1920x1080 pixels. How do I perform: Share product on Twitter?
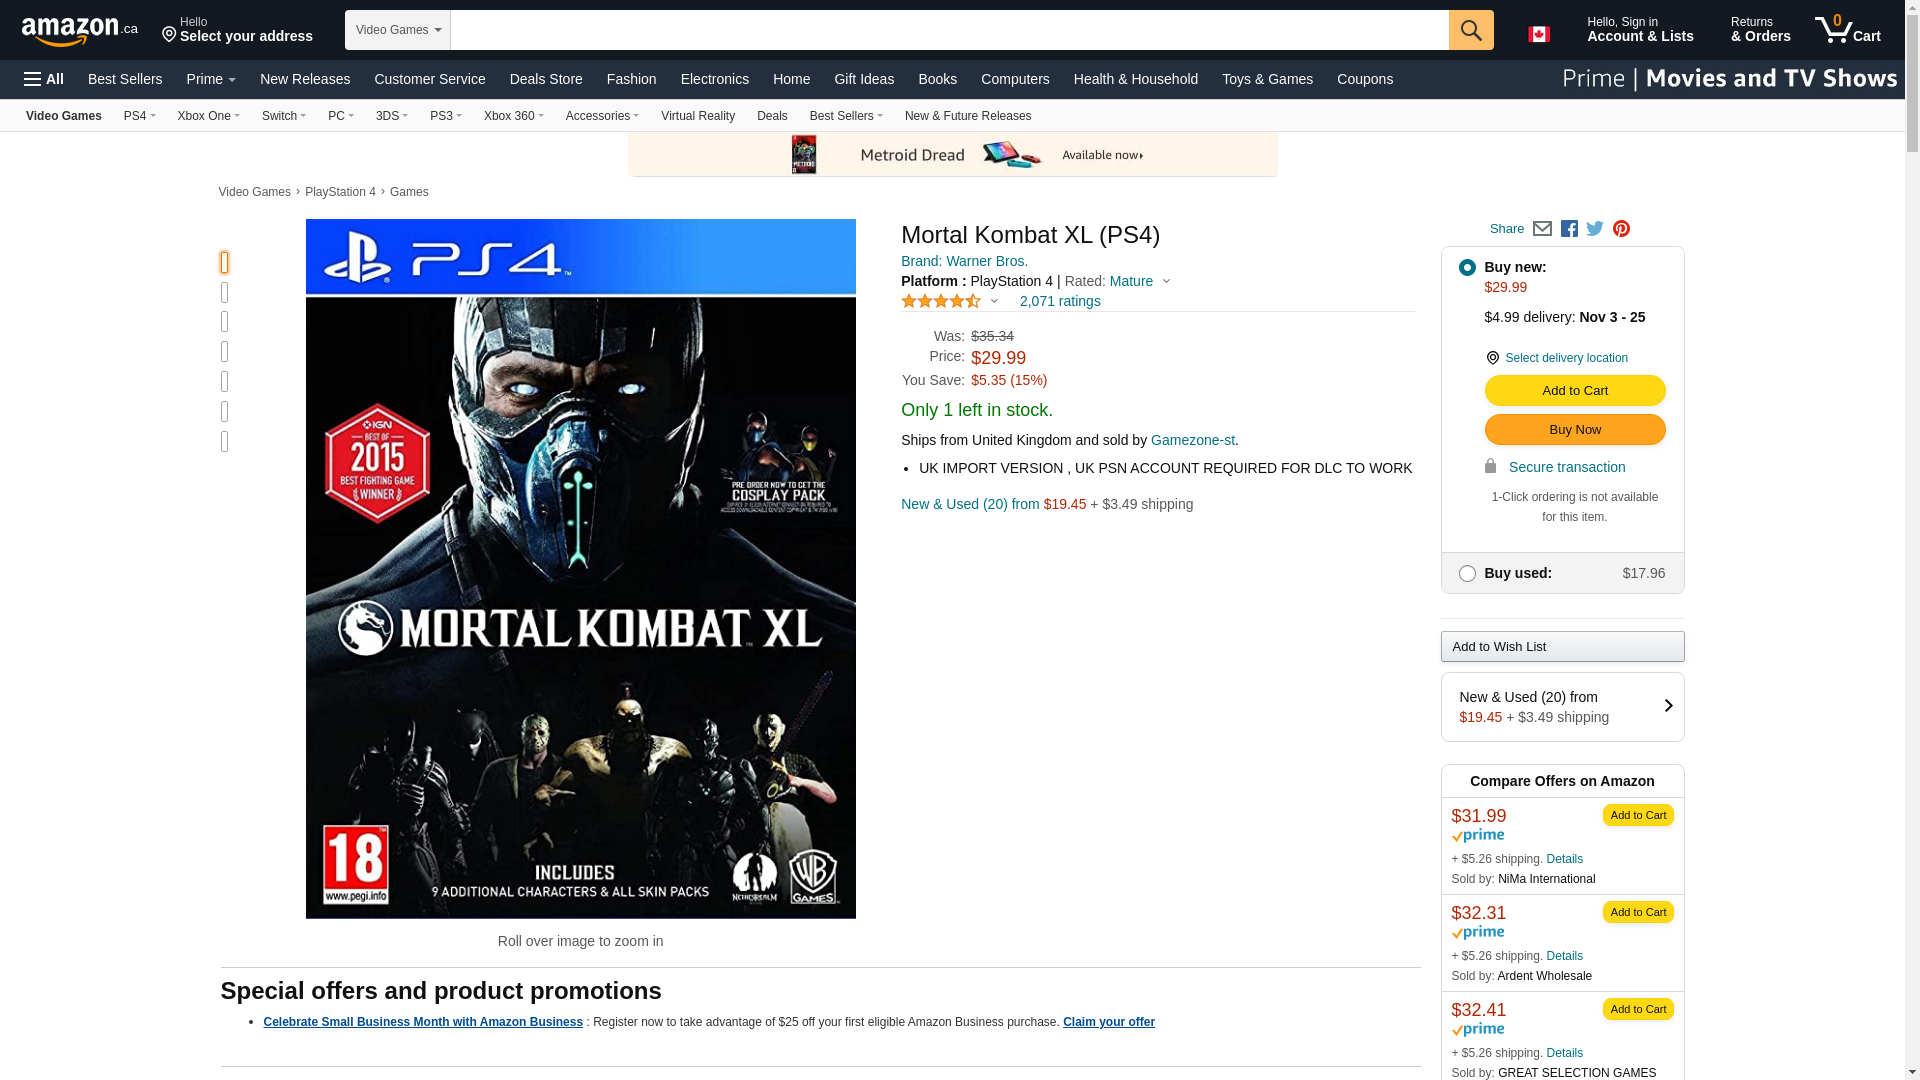pyautogui.click(x=1595, y=229)
